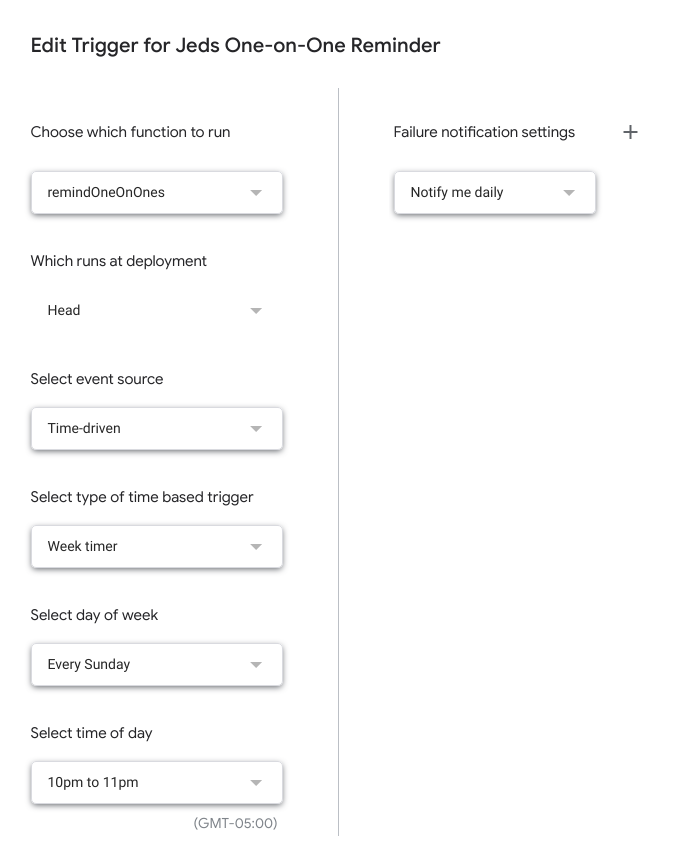681x849 pixels.
Task: Pick a different day than Every Sunday
Action: coord(140,664)
